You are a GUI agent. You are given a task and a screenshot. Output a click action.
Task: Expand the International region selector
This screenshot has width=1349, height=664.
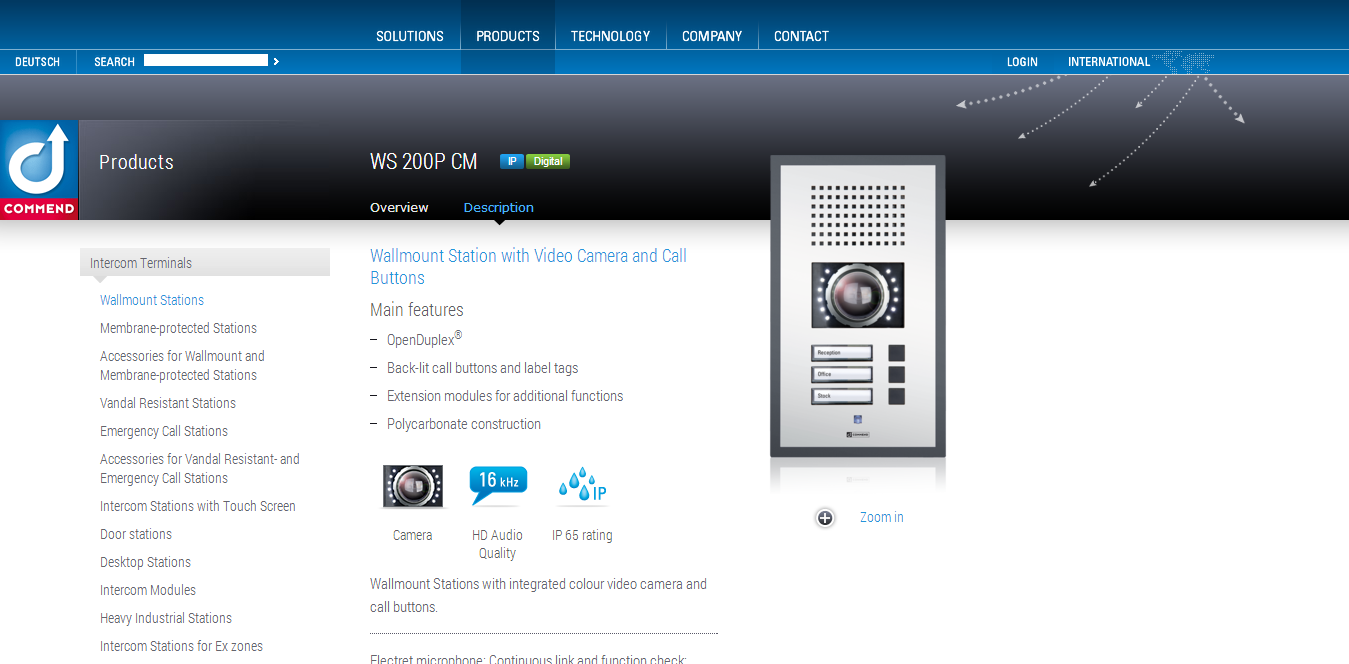pos(1108,62)
